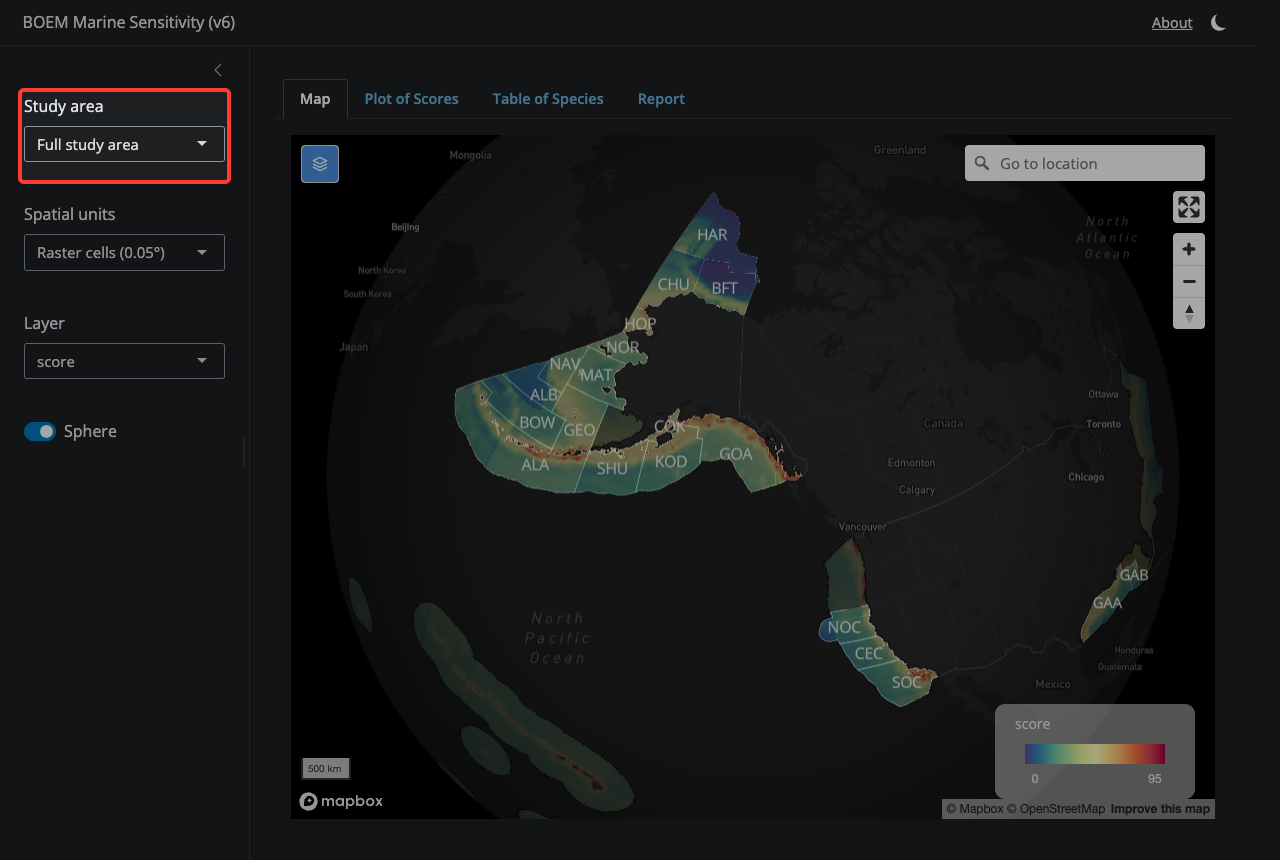Open the map layers control button
The image size is (1280, 860).
pos(320,164)
